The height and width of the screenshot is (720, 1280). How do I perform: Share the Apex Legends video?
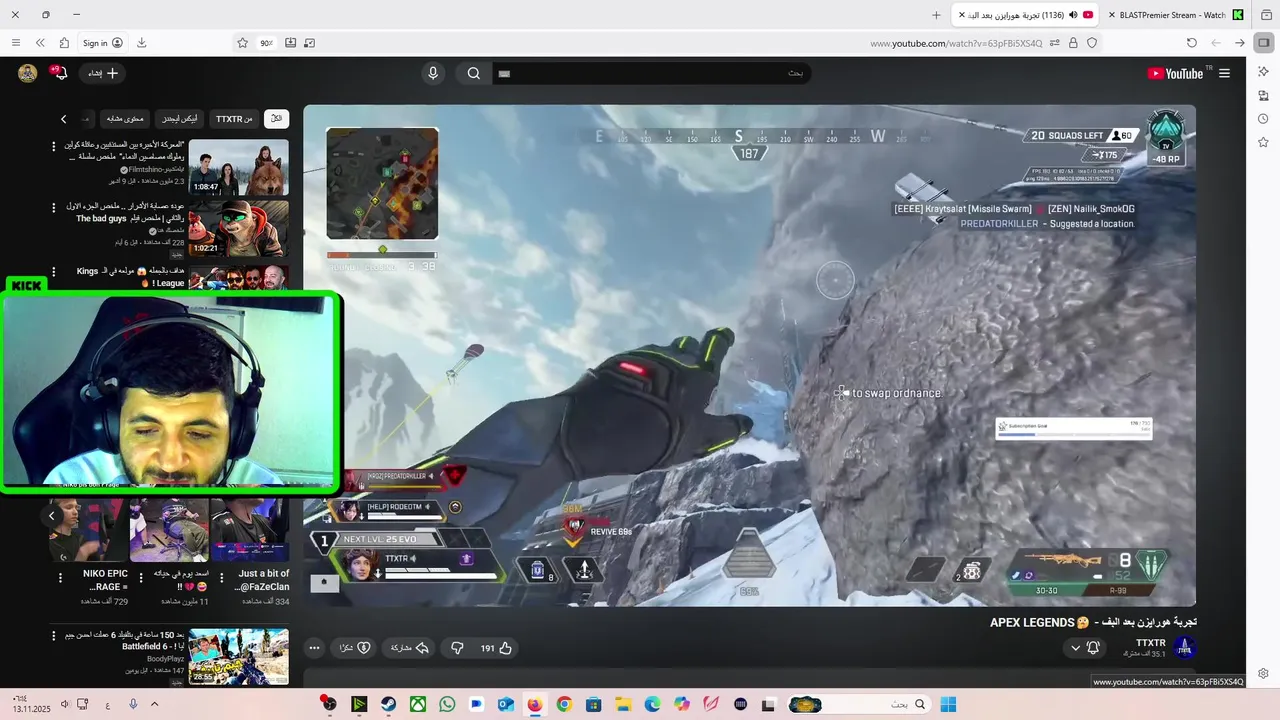[x=409, y=648]
